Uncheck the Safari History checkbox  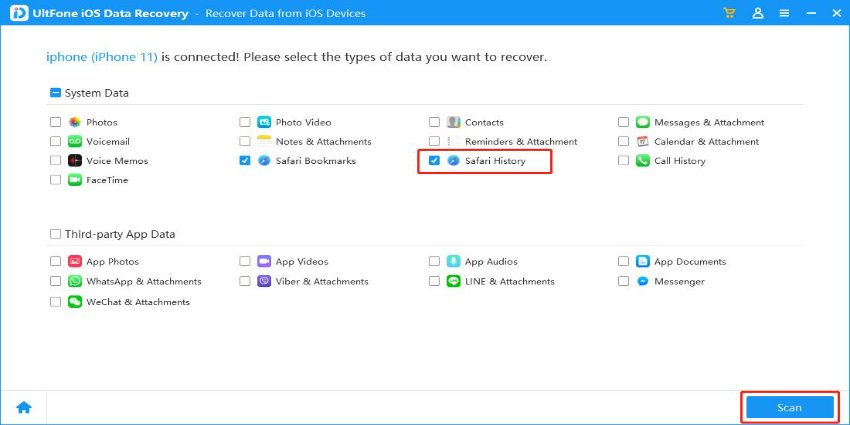click(x=434, y=160)
